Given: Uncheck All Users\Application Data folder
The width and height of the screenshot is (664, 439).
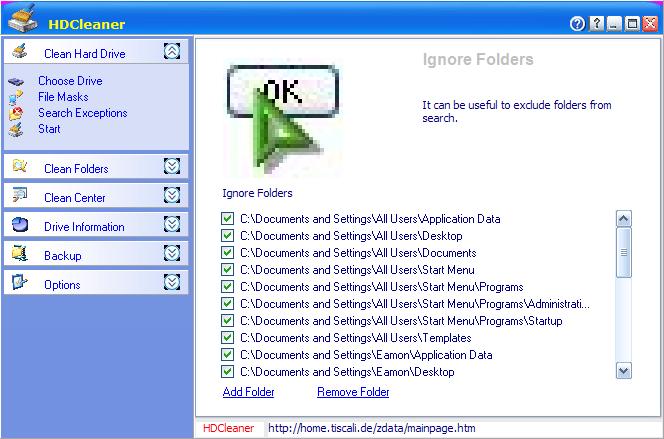Looking at the screenshot, I should [227, 219].
